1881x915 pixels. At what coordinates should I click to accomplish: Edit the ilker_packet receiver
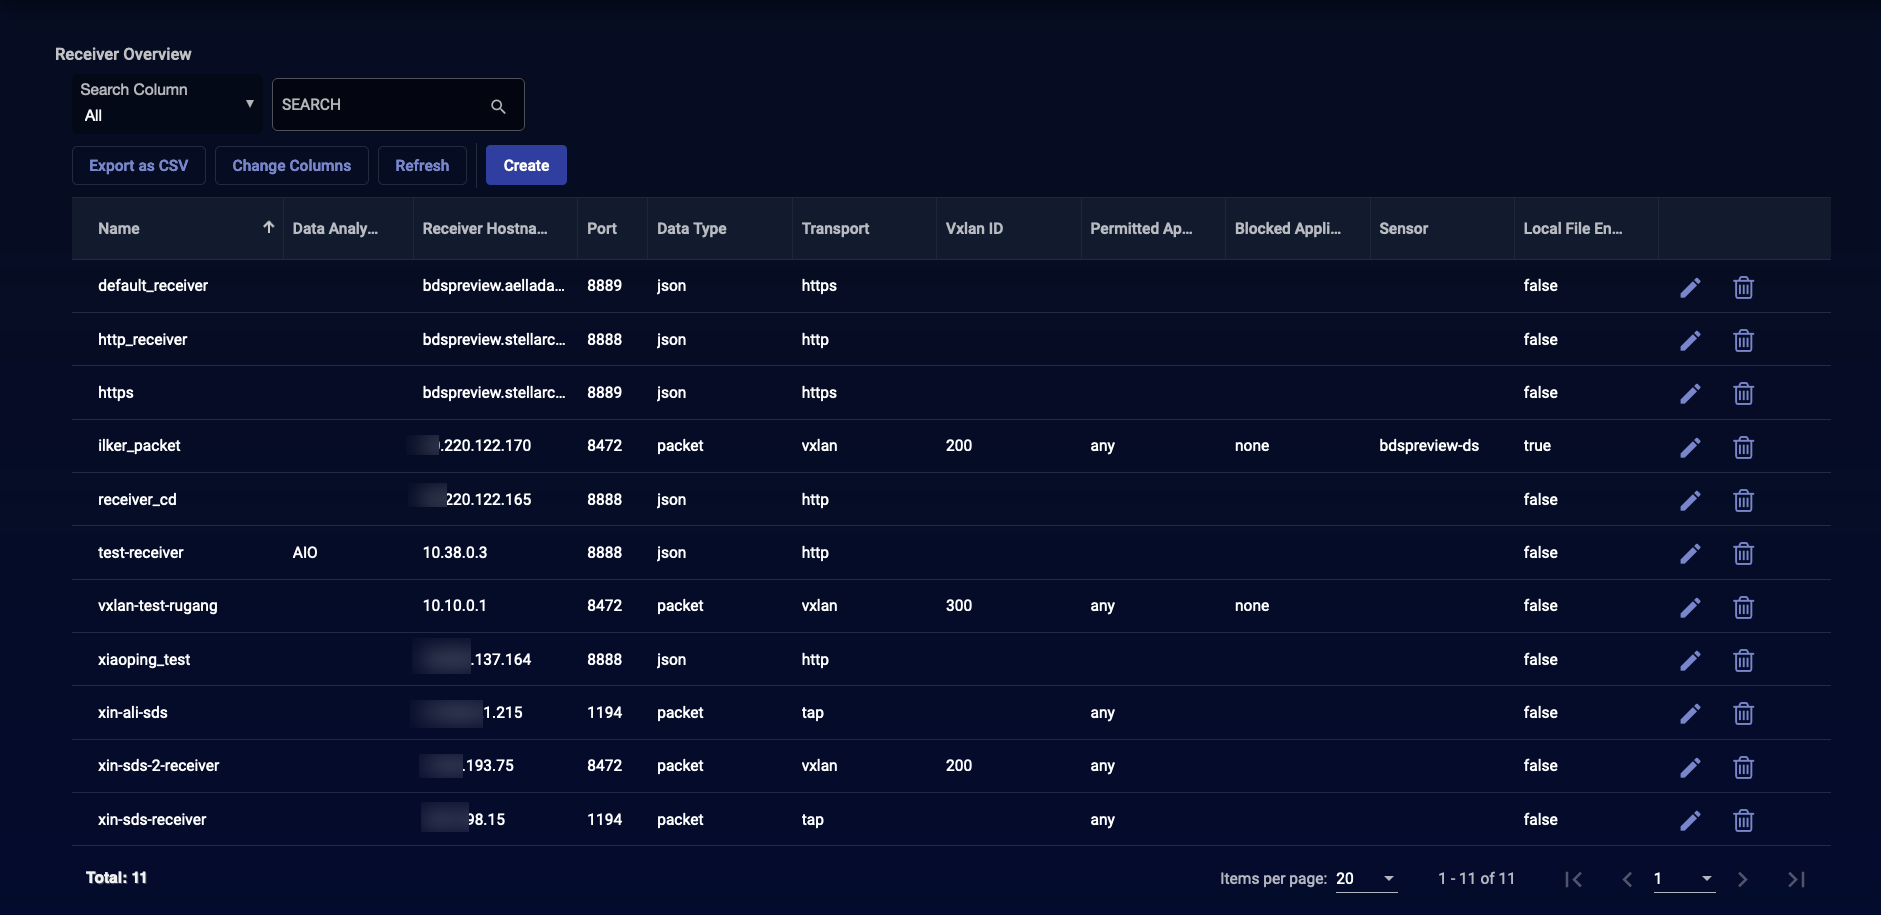[x=1690, y=448]
